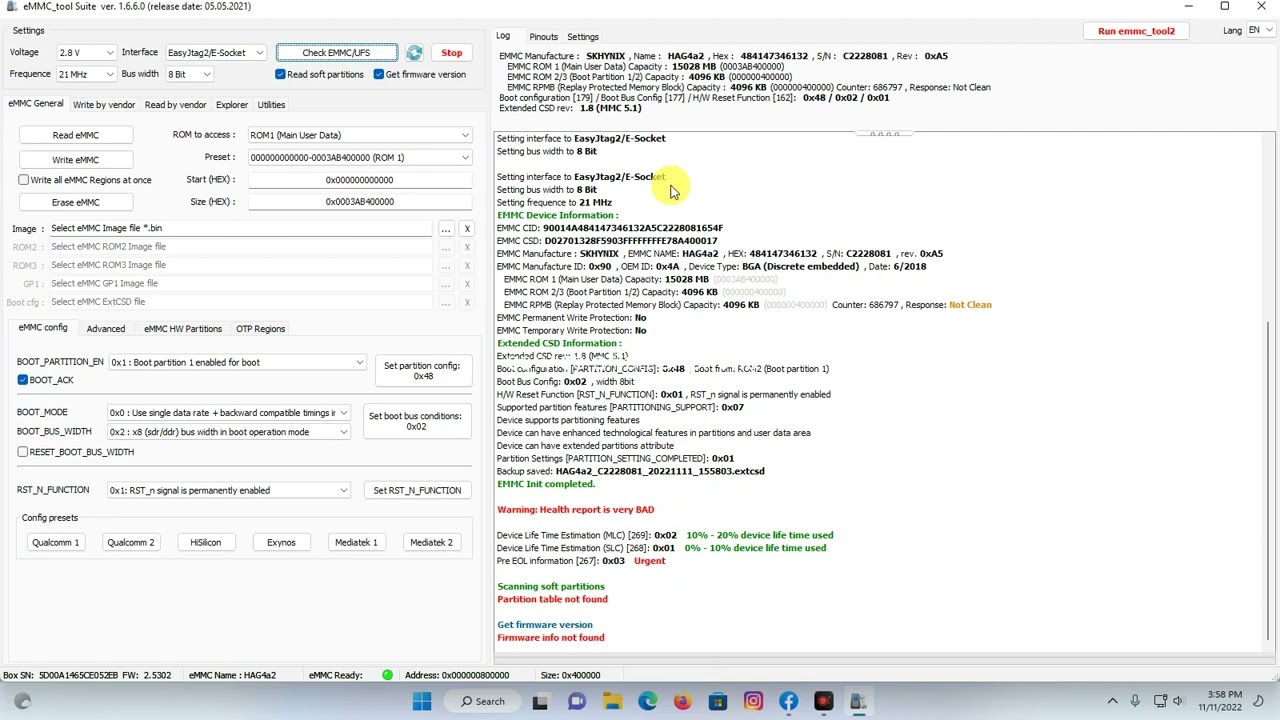Show hidden system tray icons

[1112, 701]
